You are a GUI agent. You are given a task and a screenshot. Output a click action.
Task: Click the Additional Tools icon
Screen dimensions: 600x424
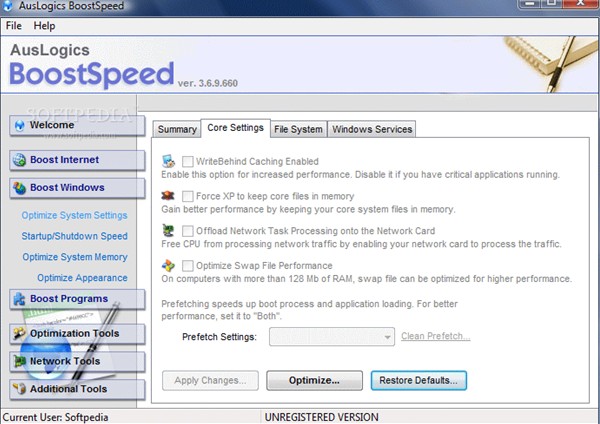19,389
